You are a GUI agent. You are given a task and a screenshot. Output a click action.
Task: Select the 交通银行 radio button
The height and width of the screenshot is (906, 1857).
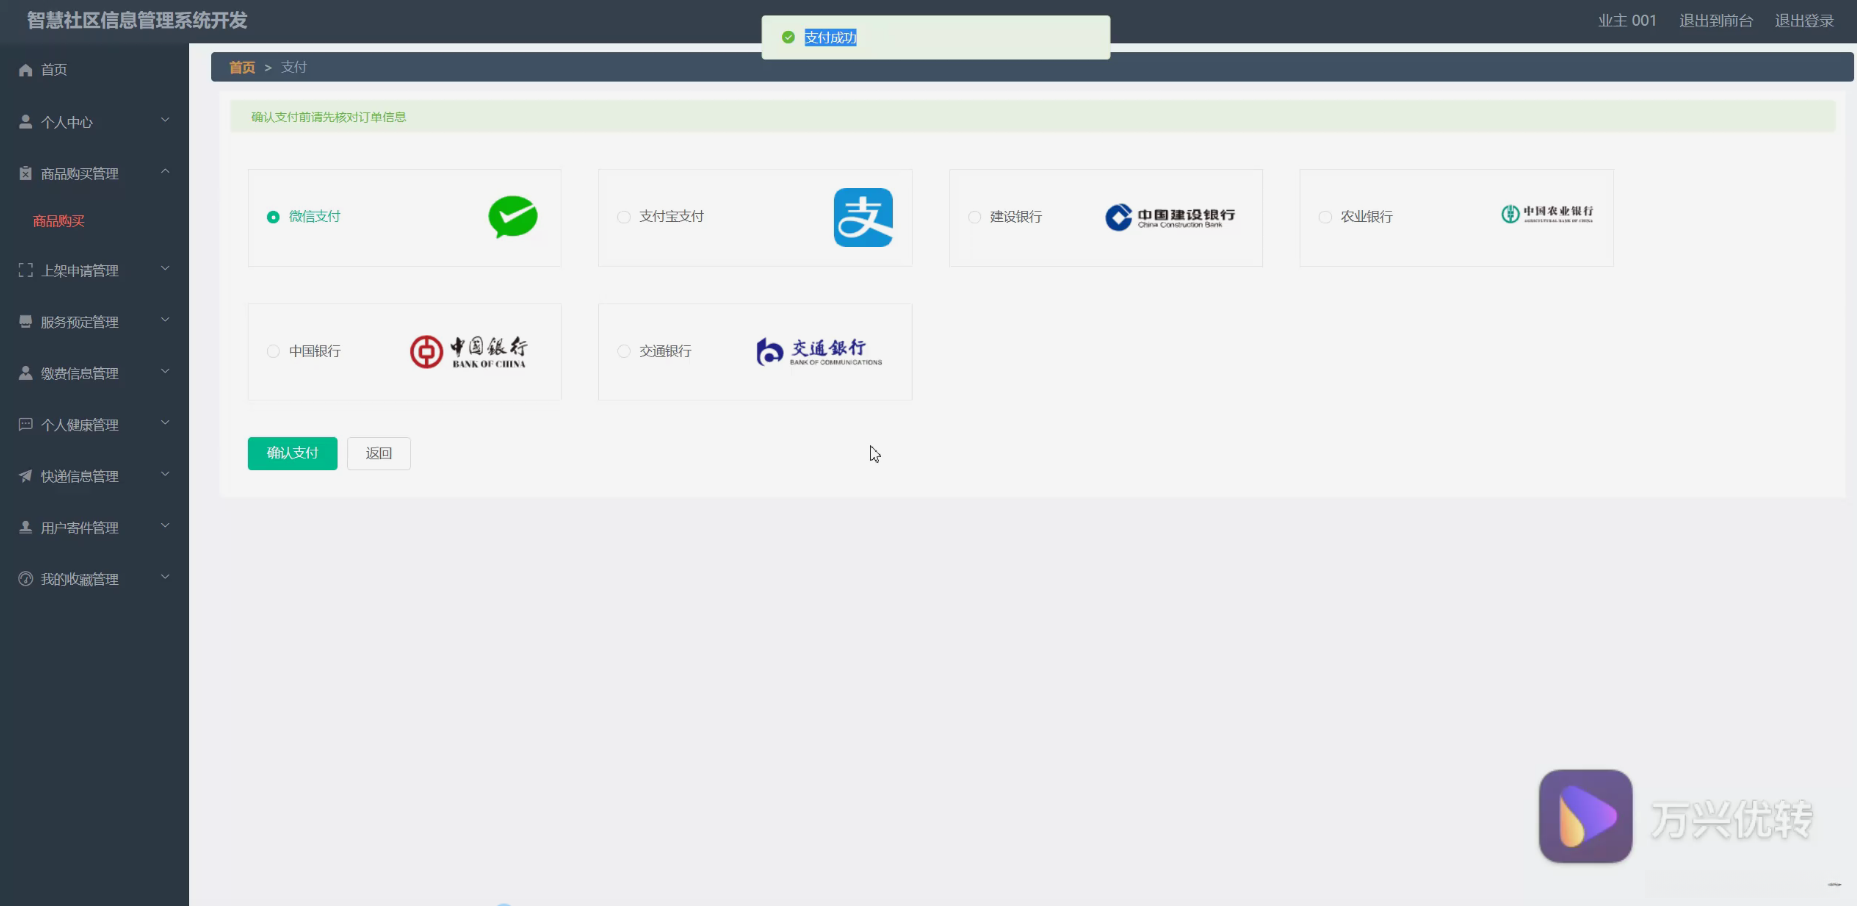[624, 351]
